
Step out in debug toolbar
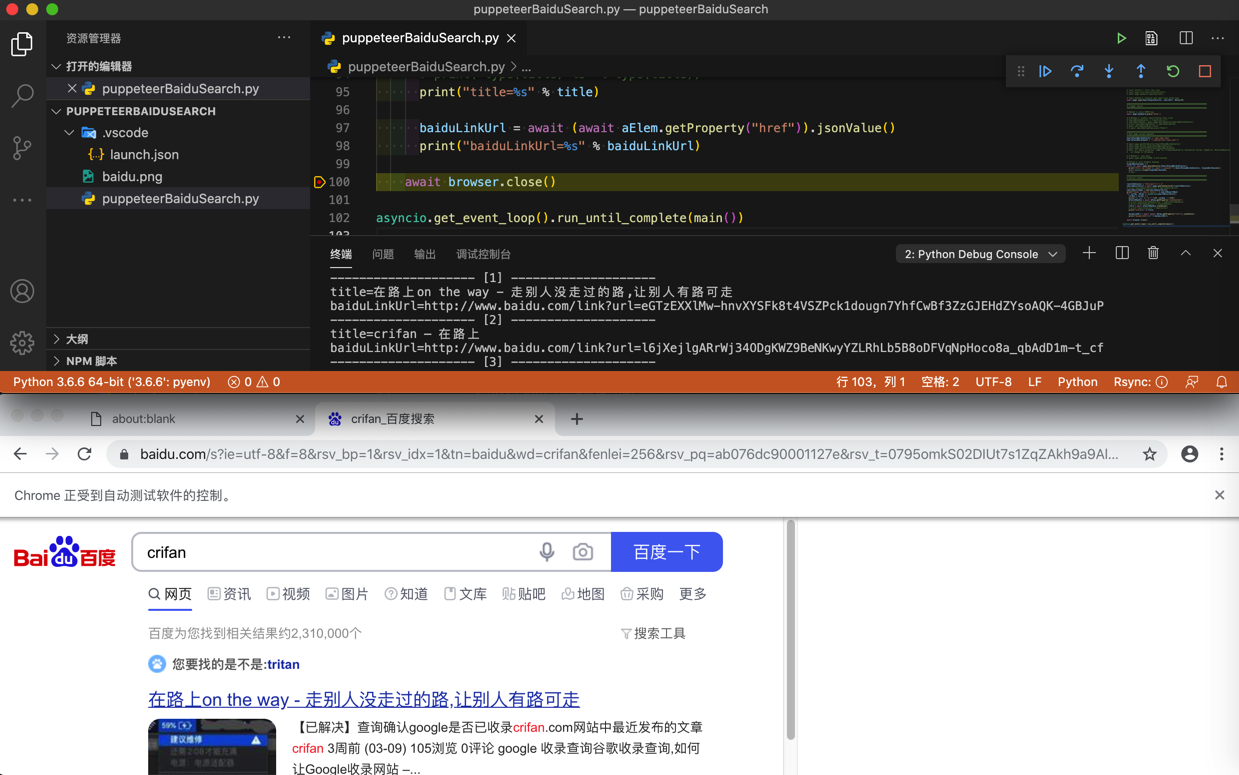tap(1141, 71)
